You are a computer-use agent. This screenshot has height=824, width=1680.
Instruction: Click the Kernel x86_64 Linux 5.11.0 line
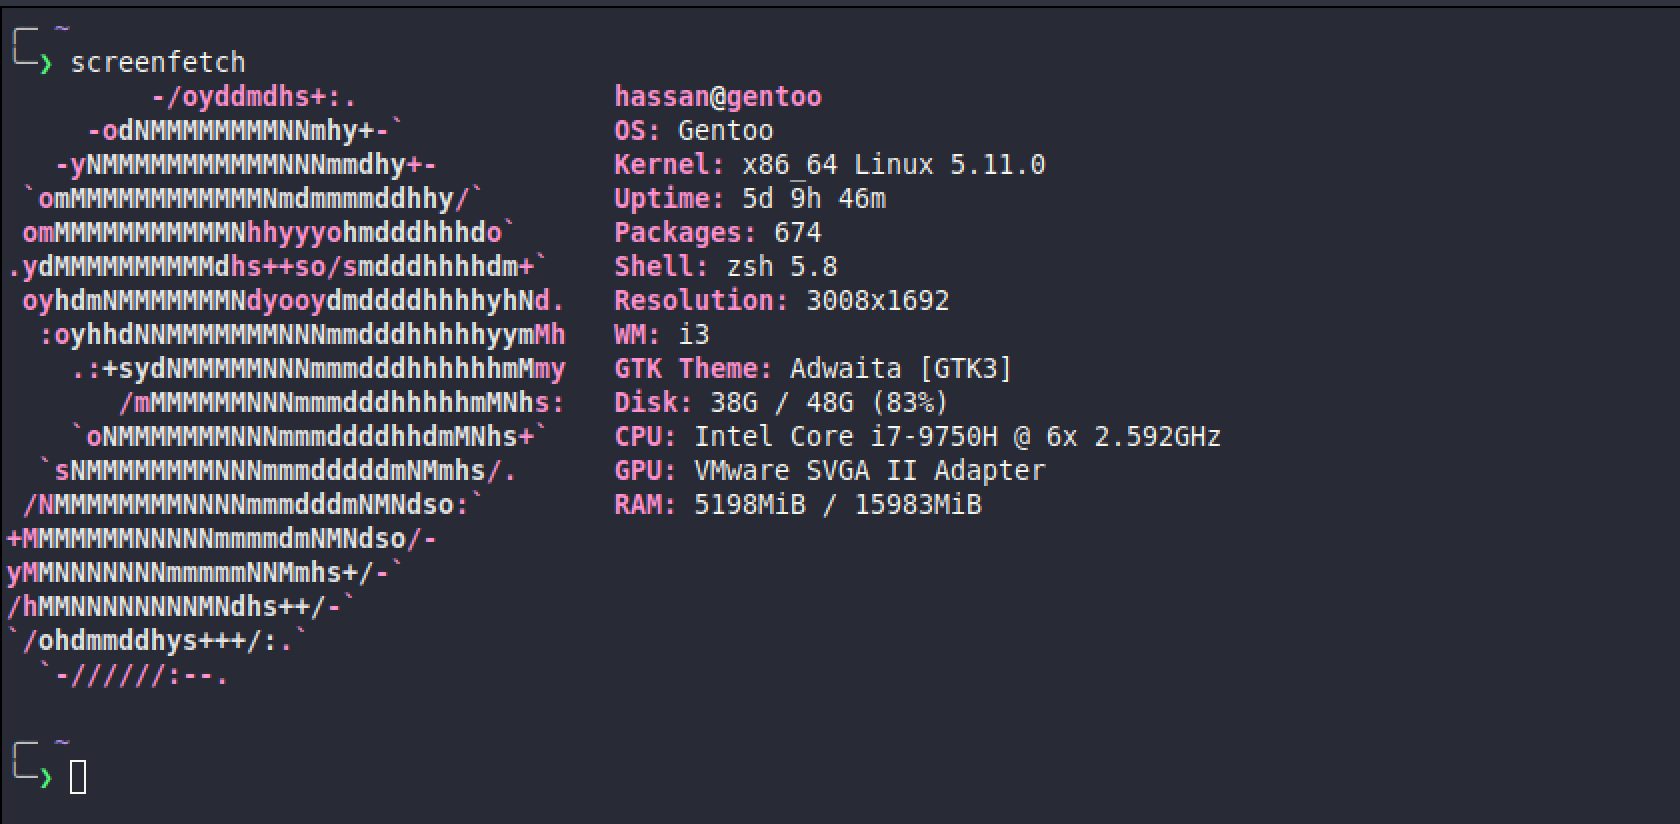(829, 165)
